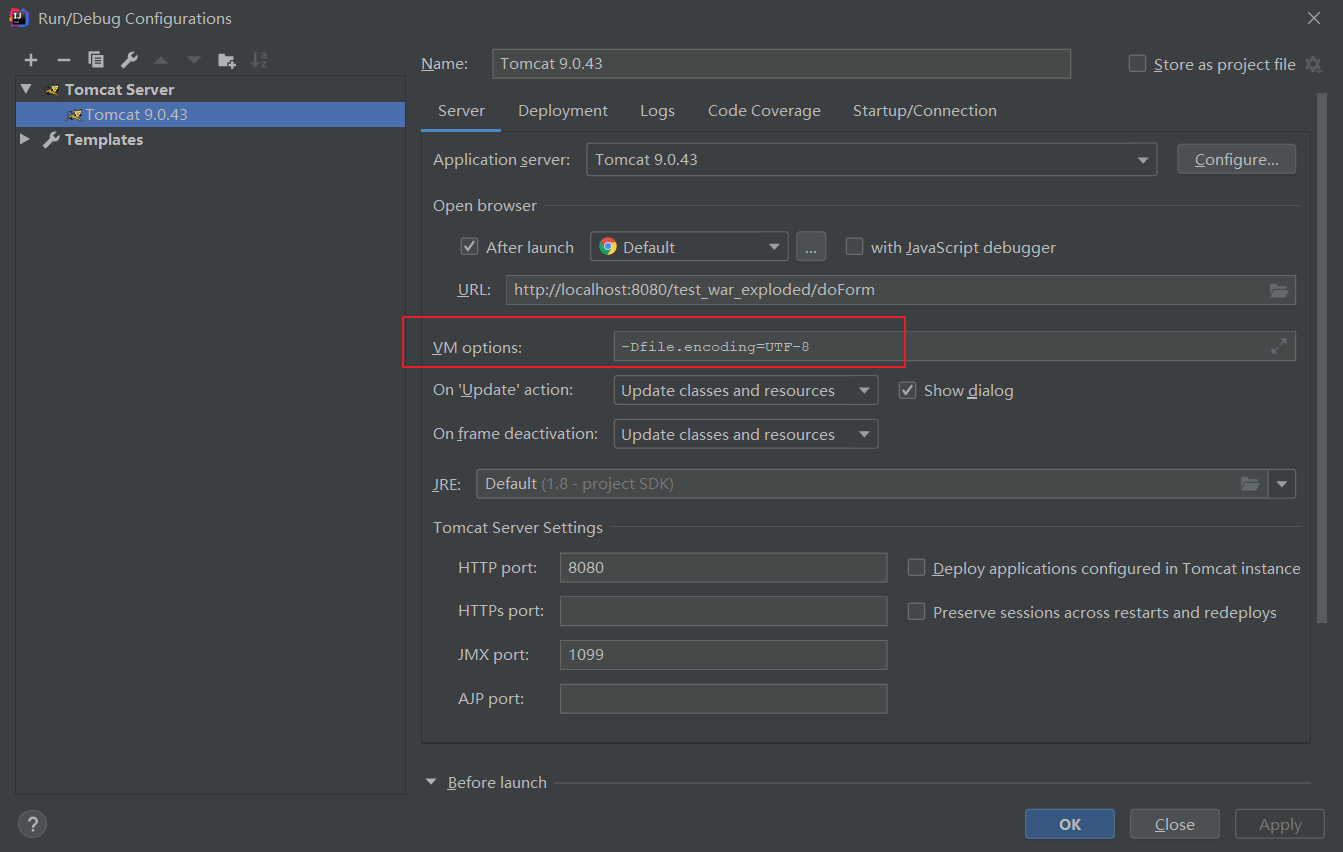Click the IntelliJ logo in title bar
This screenshot has height=852, width=1343.
pos(18,17)
